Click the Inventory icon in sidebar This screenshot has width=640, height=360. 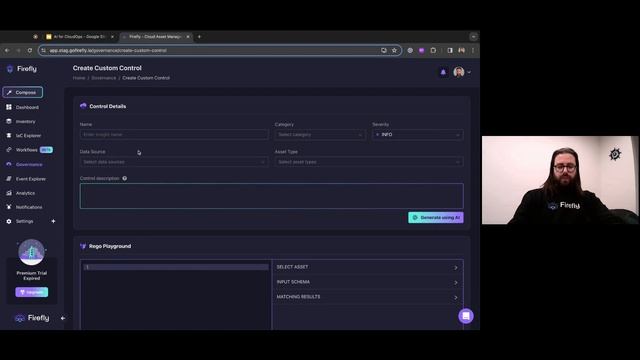(x=9, y=121)
